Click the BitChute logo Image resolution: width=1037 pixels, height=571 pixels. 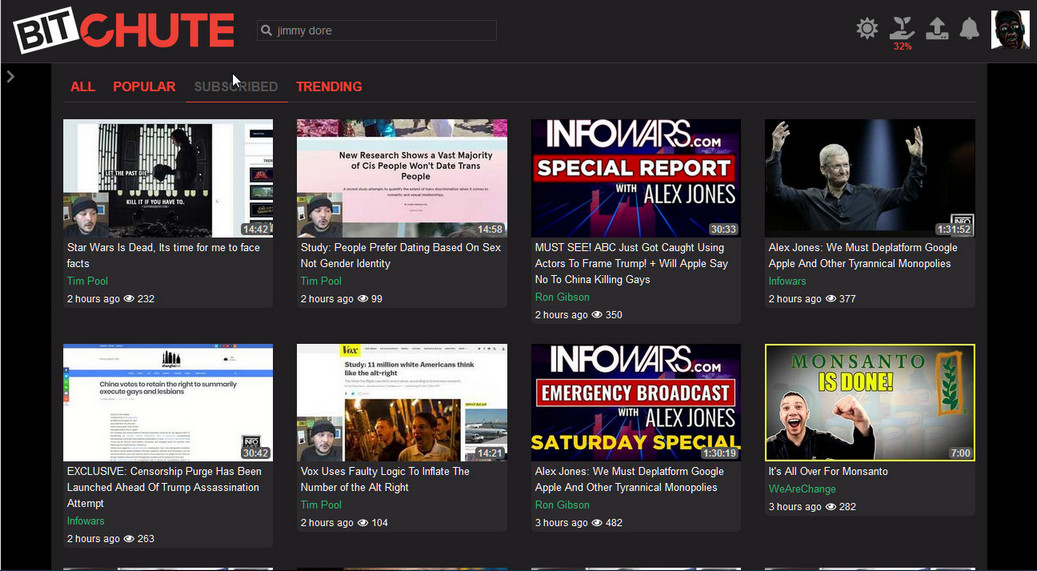(x=123, y=31)
